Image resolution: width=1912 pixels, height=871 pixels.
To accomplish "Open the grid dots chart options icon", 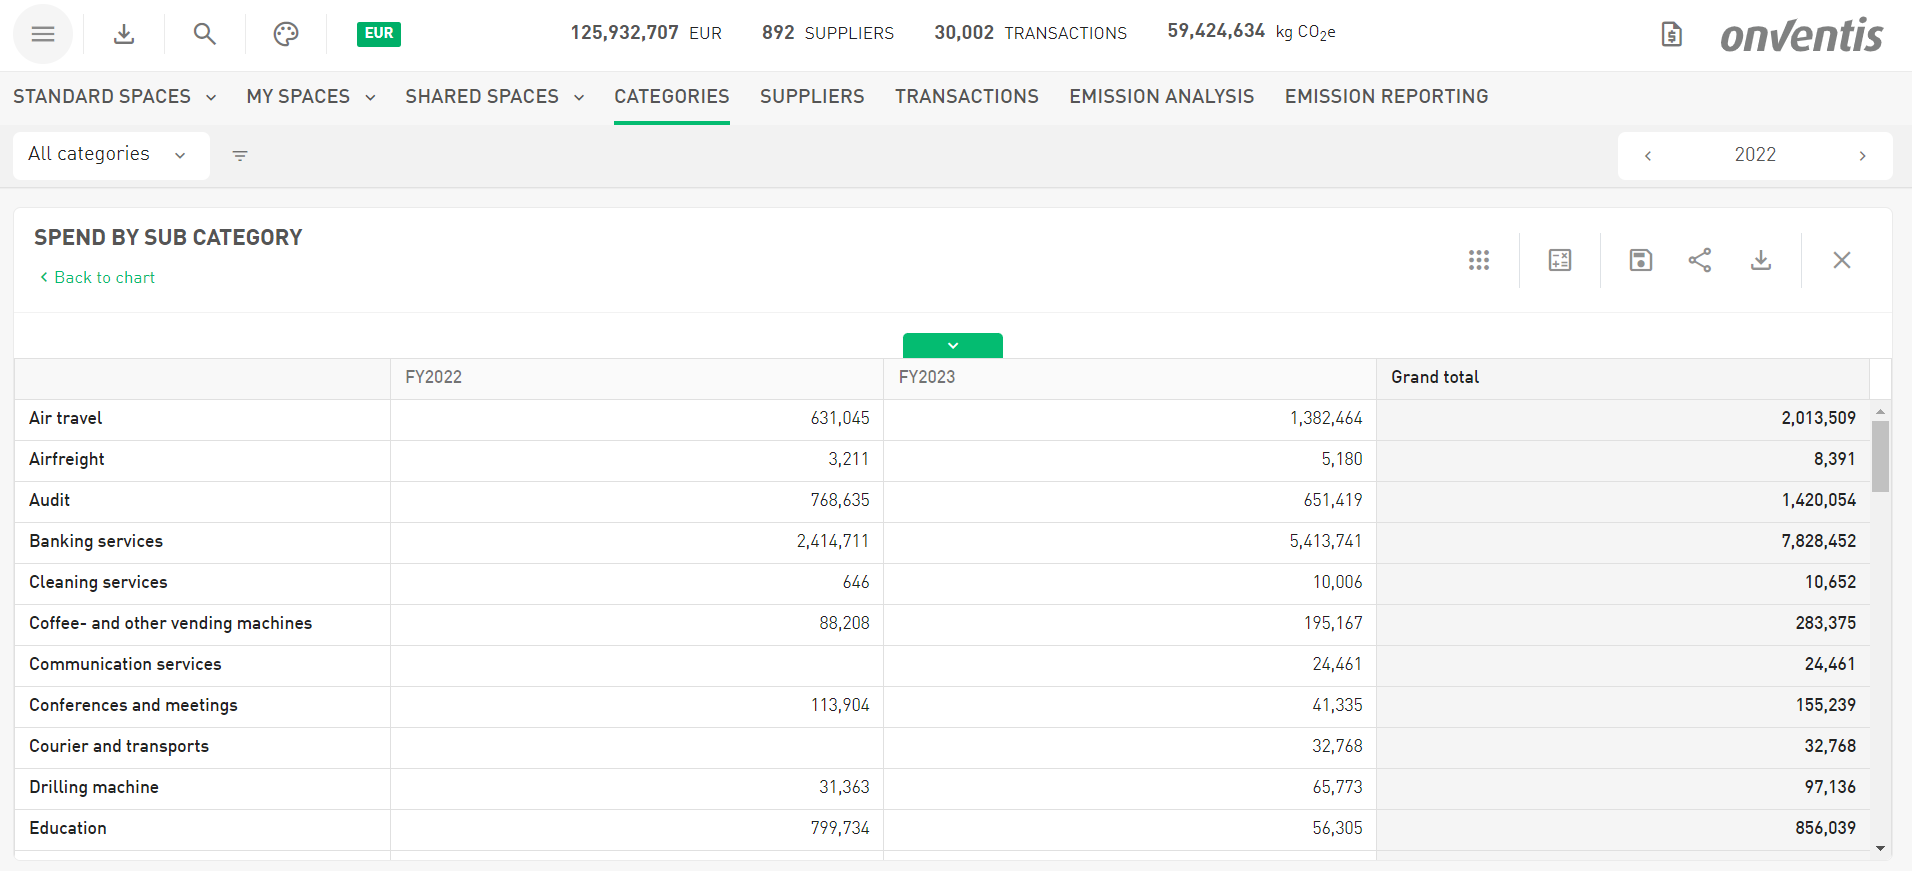I will tap(1479, 260).
